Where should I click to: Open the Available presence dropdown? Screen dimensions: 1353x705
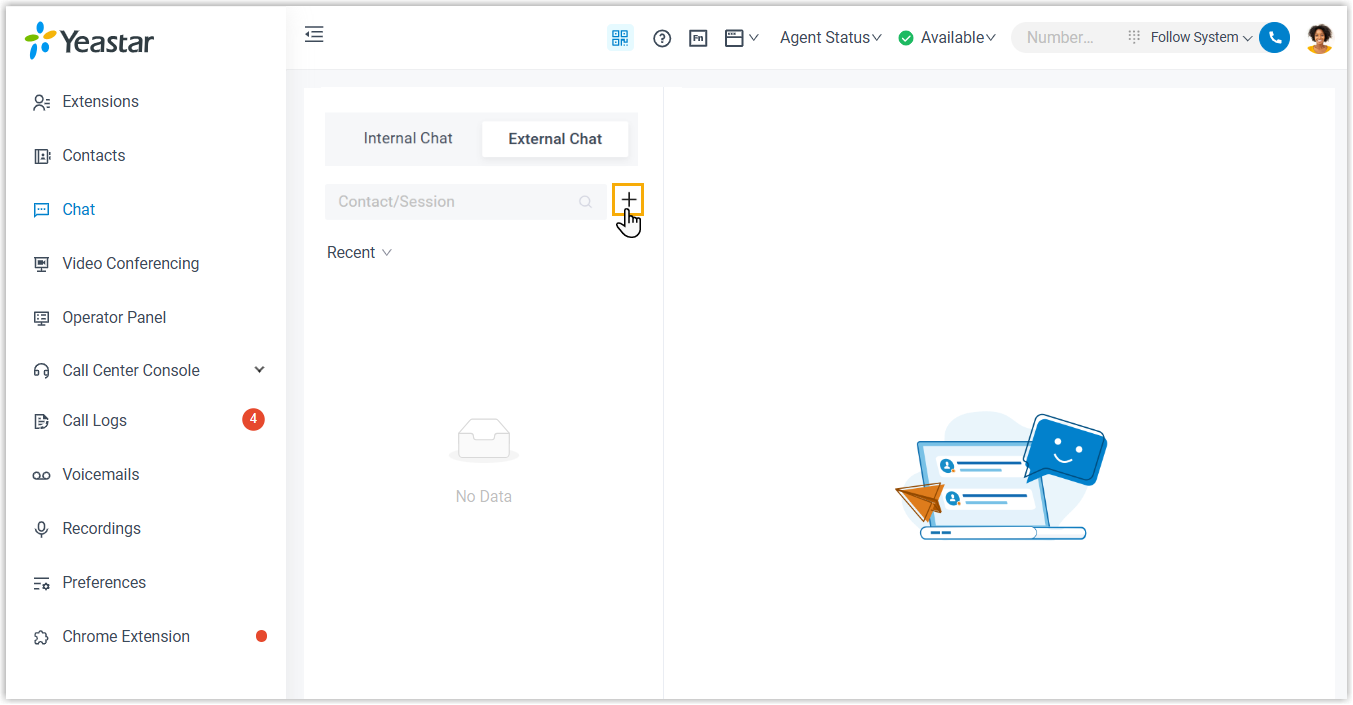947,38
